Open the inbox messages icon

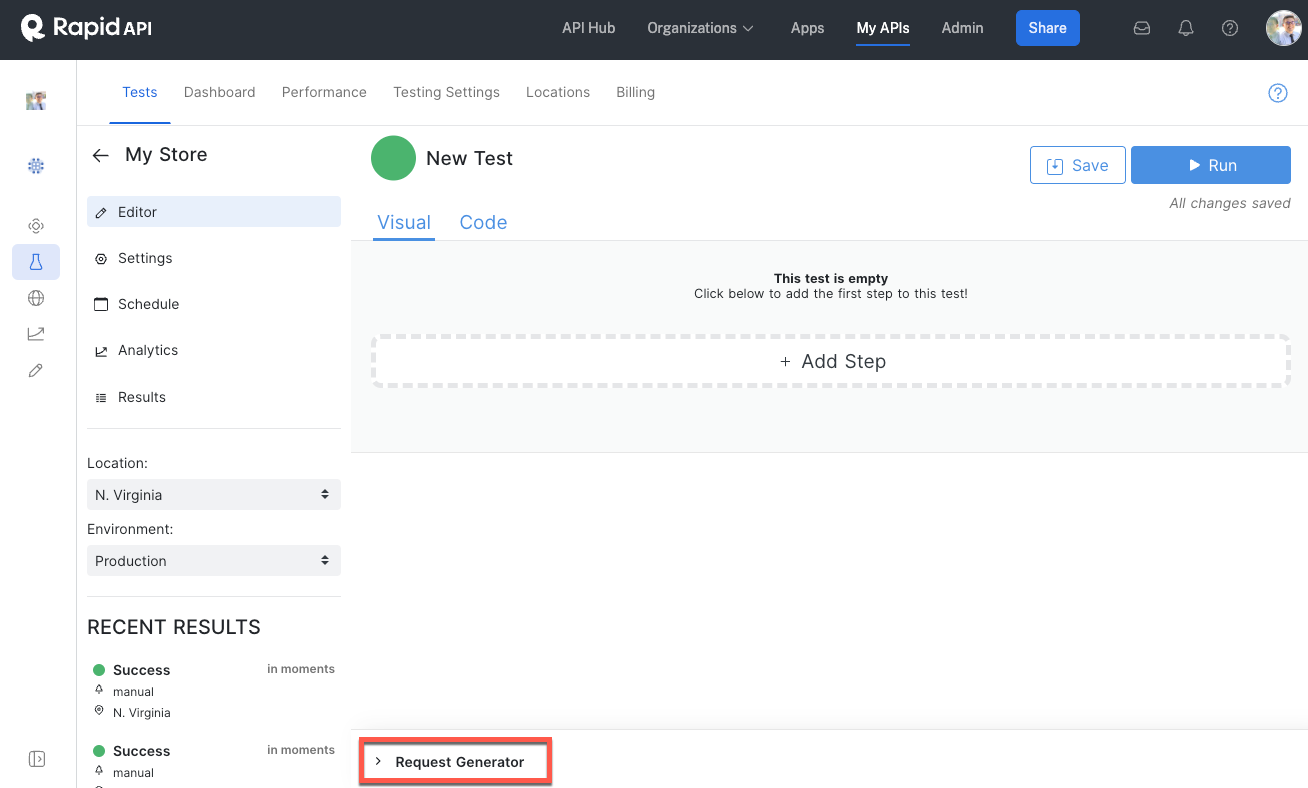[x=1142, y=28]
